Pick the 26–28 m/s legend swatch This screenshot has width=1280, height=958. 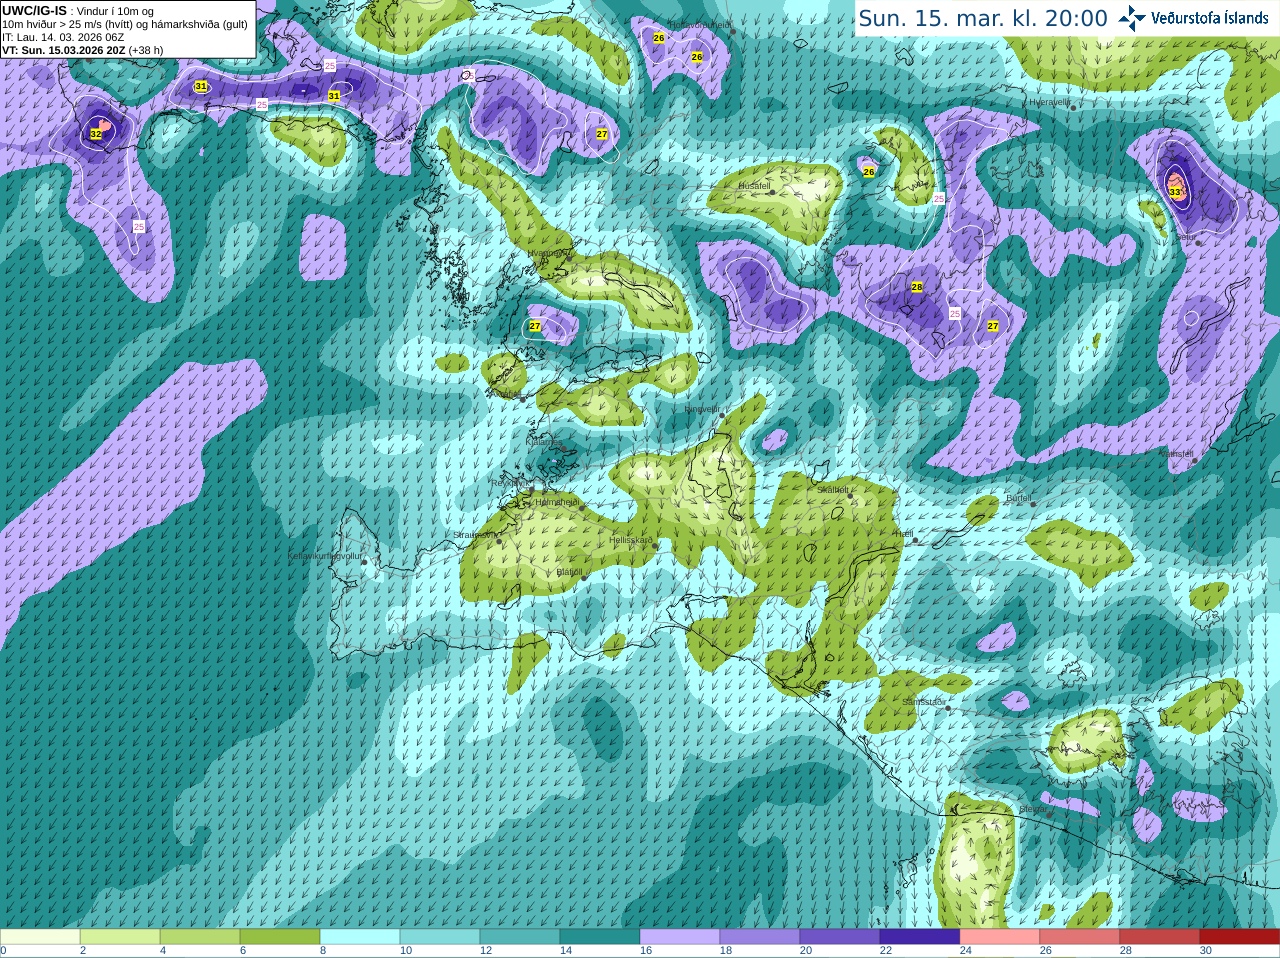1080,937
